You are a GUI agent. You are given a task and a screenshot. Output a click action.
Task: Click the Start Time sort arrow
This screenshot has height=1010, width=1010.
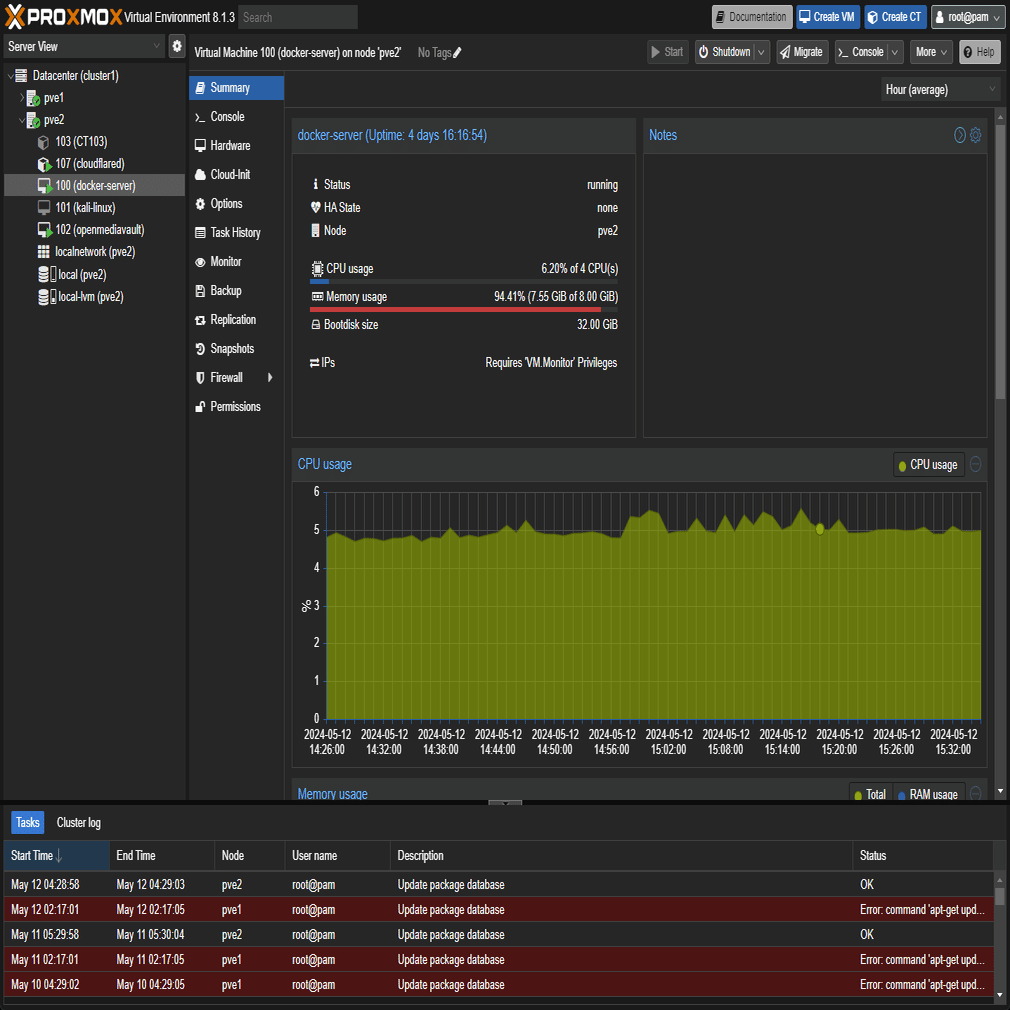(x=59, y=855)
